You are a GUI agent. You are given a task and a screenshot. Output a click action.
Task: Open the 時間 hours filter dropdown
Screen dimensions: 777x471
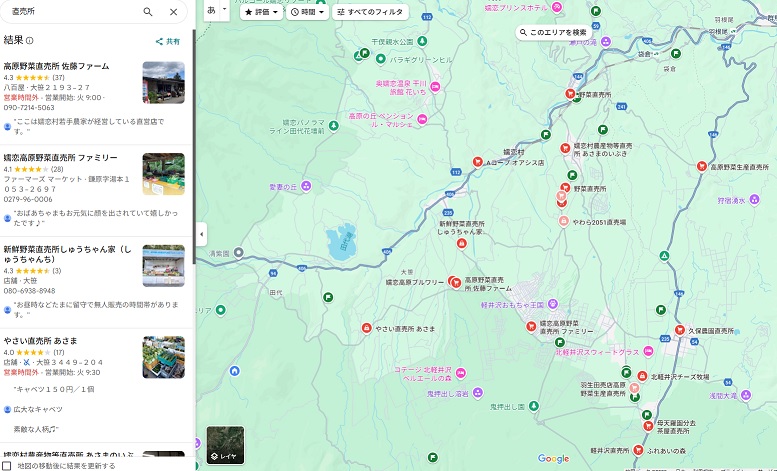click(307, 12)
